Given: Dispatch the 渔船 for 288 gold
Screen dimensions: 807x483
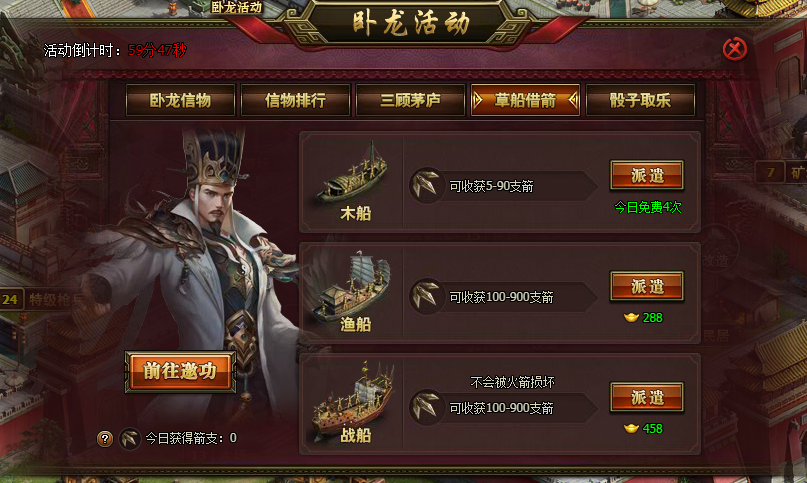Looking at the screenshot, I should (647, 286).
